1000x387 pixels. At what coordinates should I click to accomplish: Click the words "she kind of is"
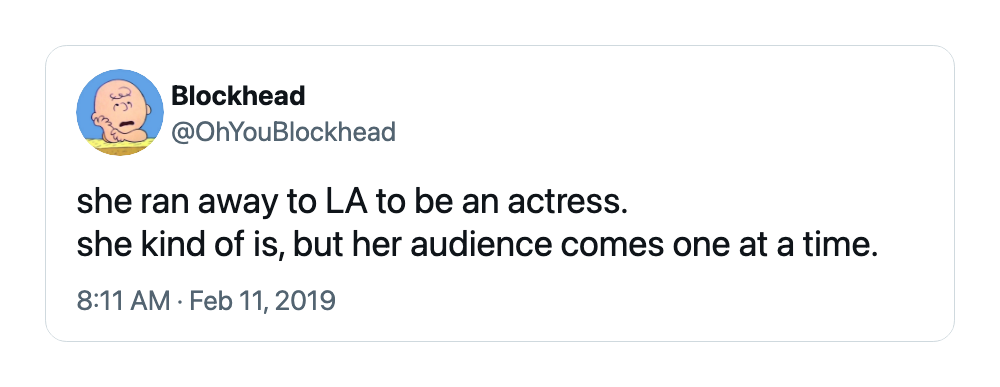(177, 245)
